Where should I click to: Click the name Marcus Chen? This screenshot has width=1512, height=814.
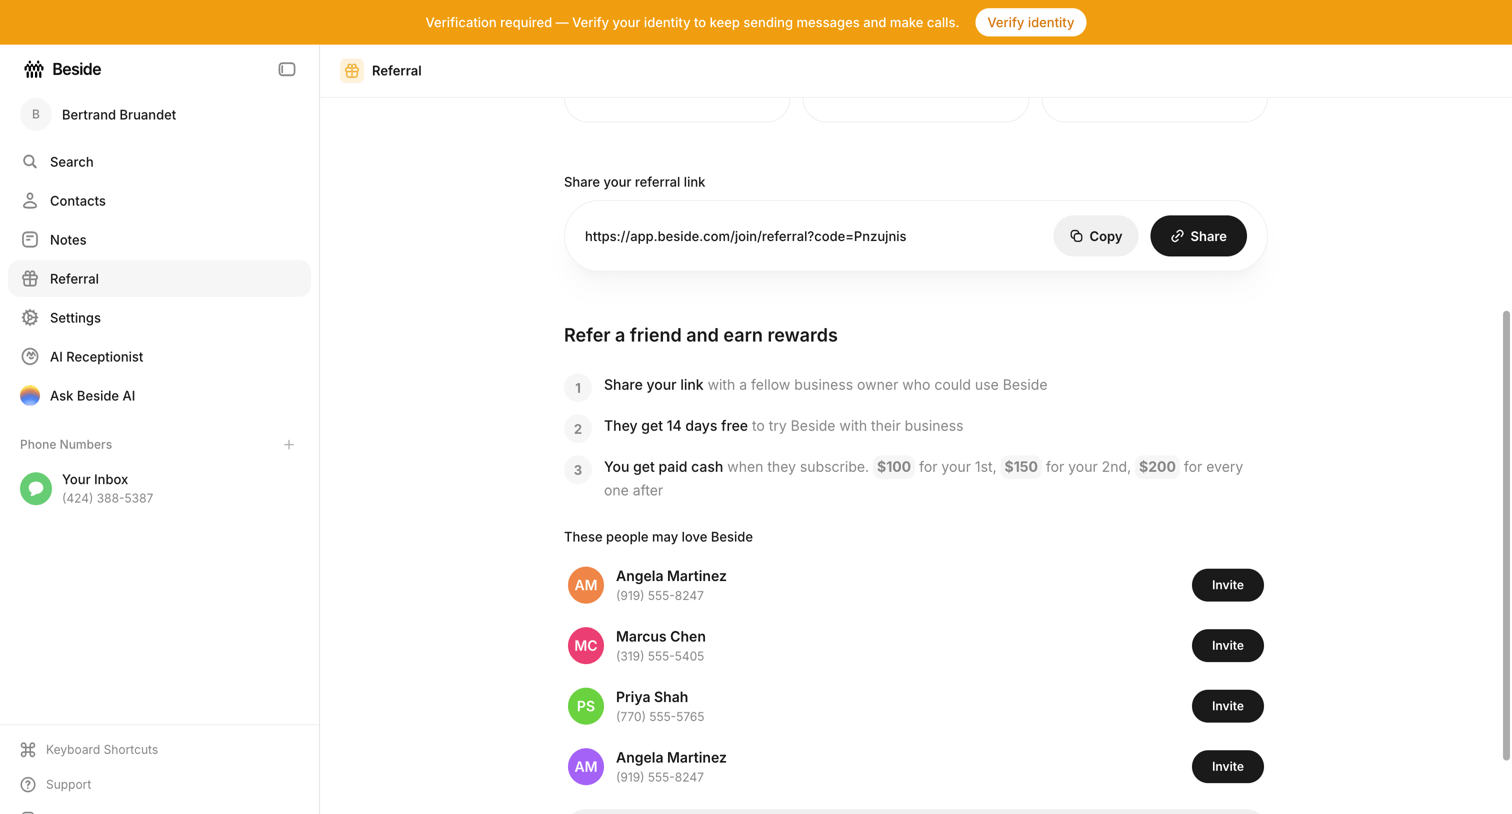(661, 637)
